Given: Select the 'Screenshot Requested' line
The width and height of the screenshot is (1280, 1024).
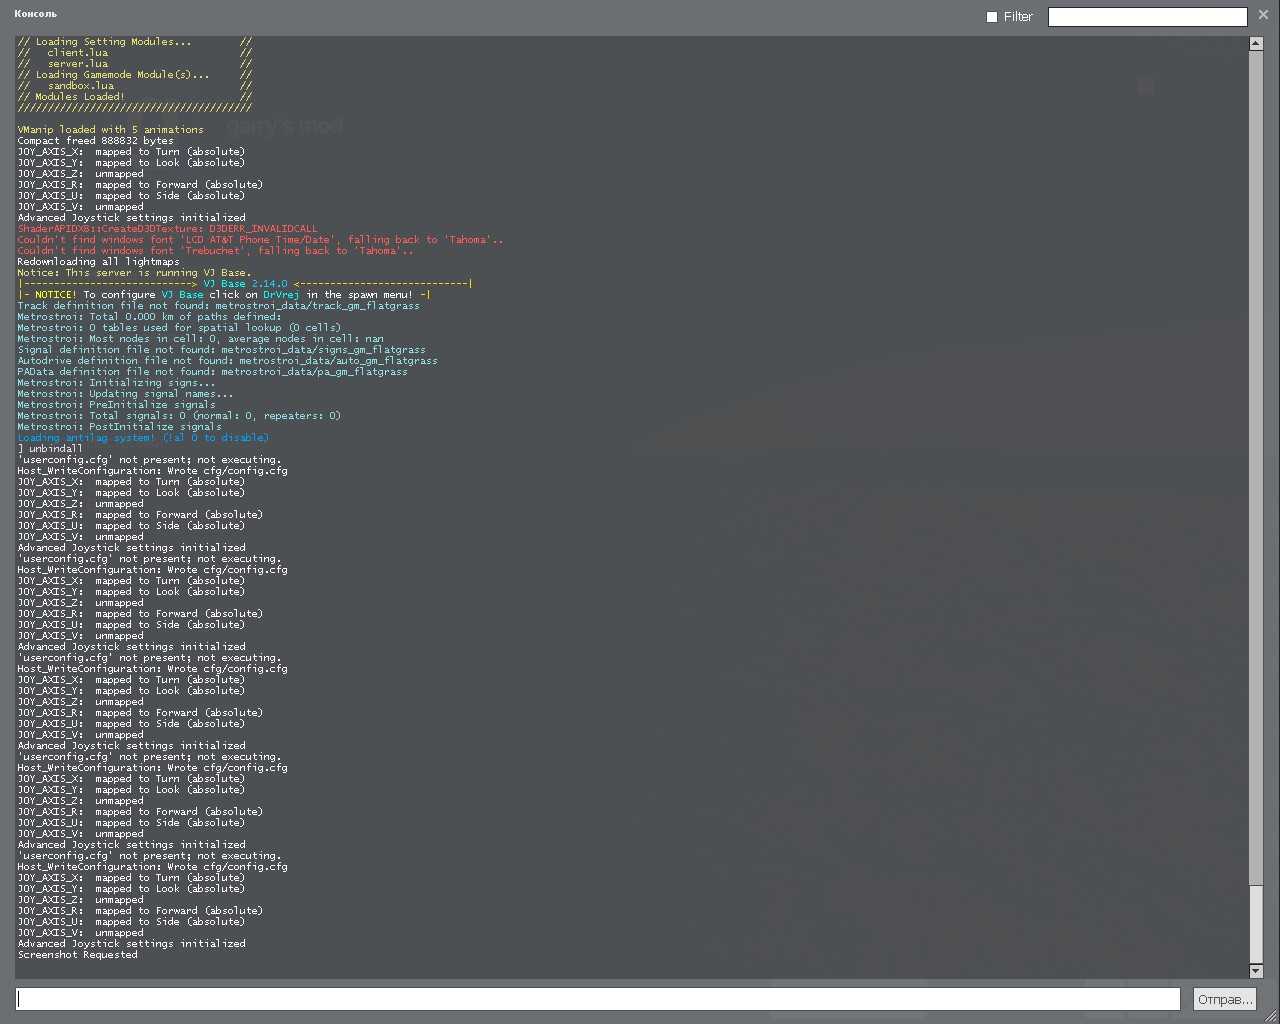Looking at the screenshot, I should [77, 955].
